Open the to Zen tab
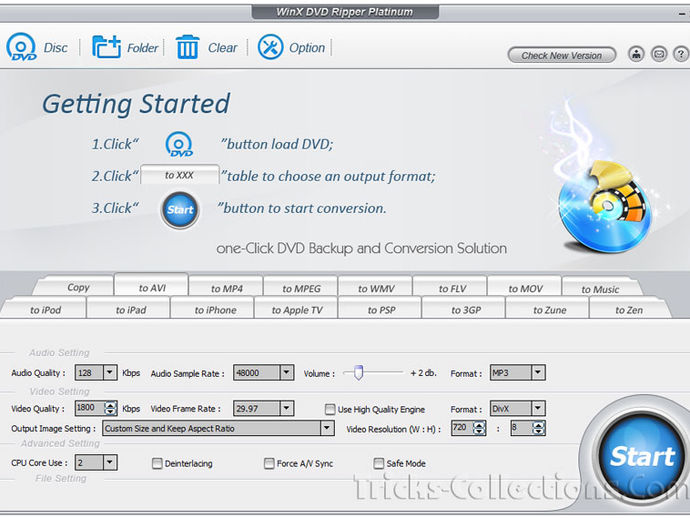Viewport: 690px width, 518px height. (x=629, y=309)
